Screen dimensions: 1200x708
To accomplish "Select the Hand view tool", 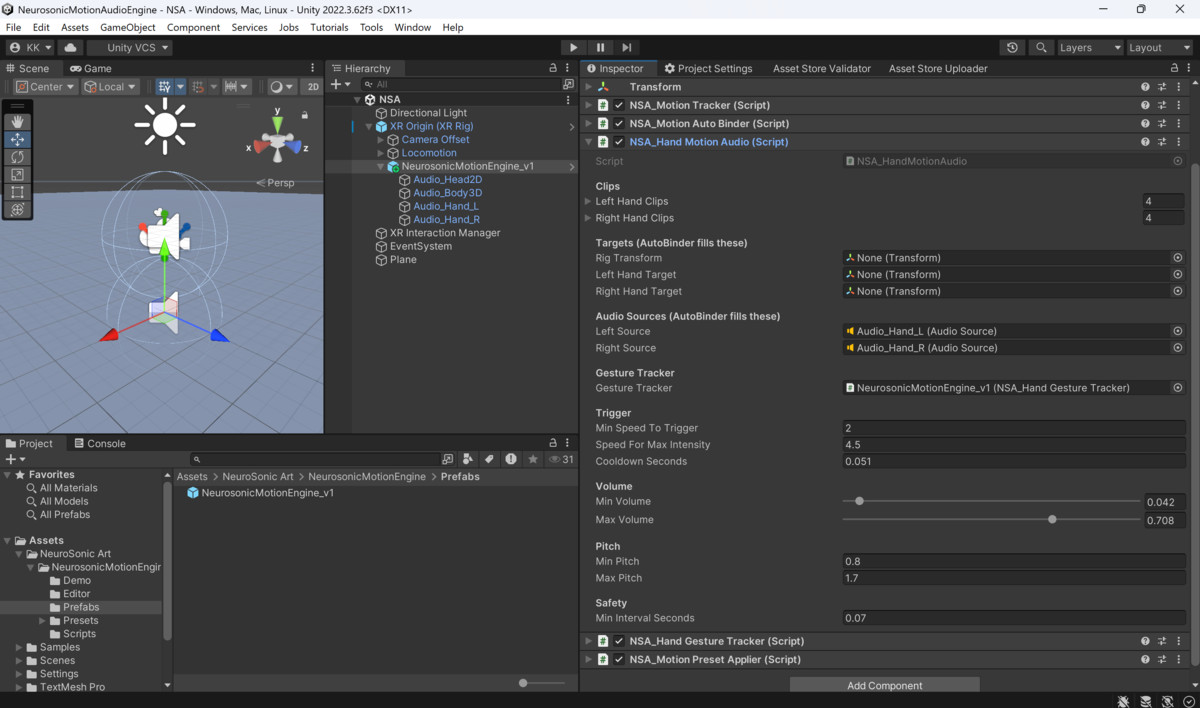I will pos(16,121).
